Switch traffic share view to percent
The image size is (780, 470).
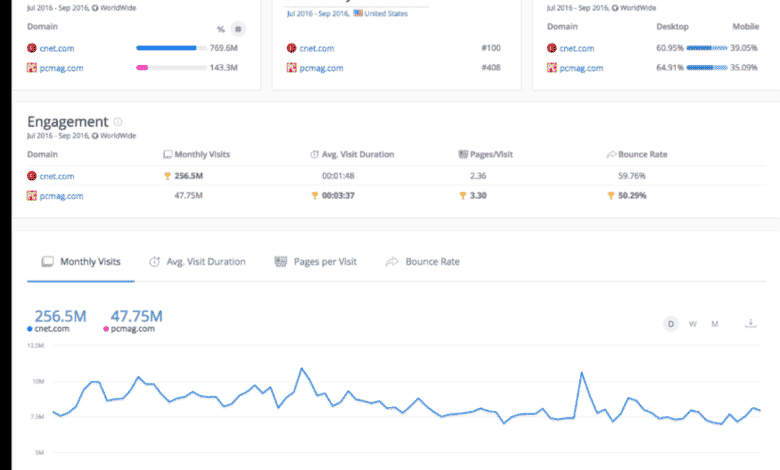(220, 29)
